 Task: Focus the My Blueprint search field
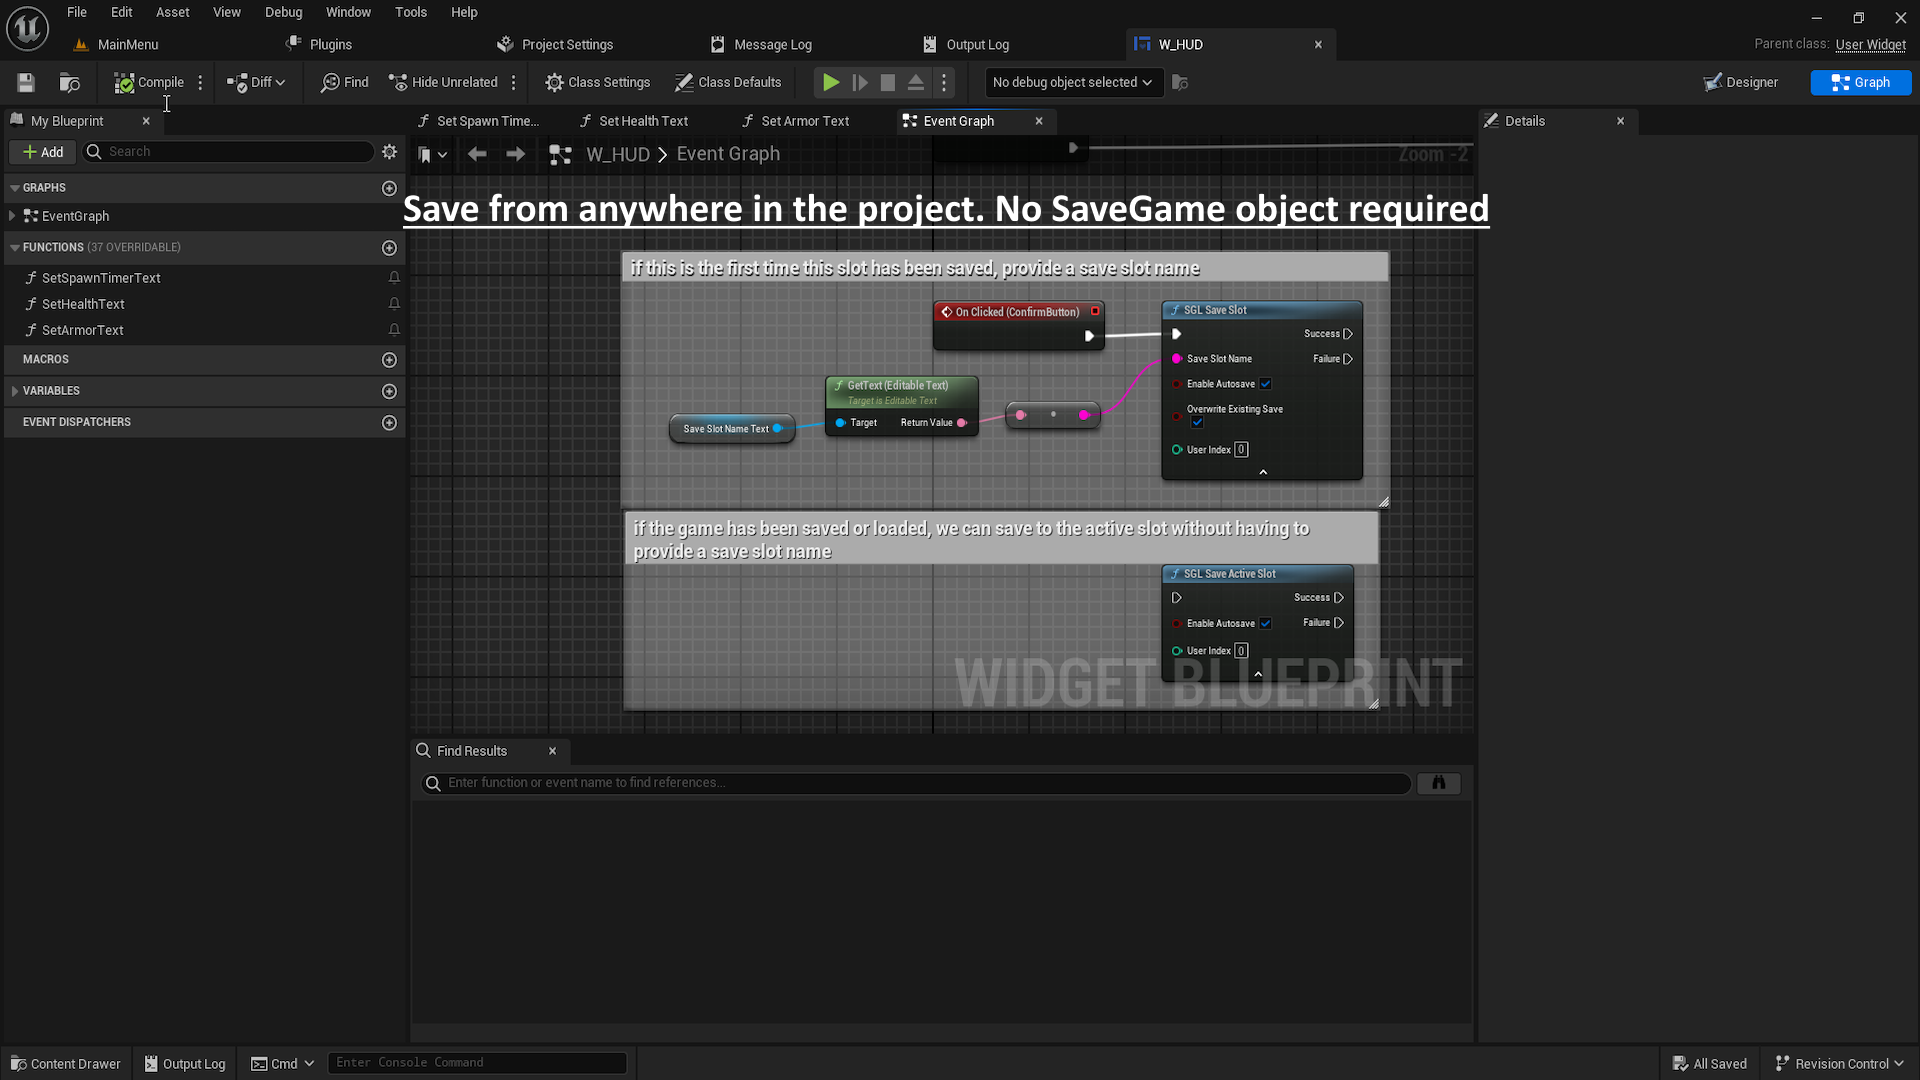[228, 152]
